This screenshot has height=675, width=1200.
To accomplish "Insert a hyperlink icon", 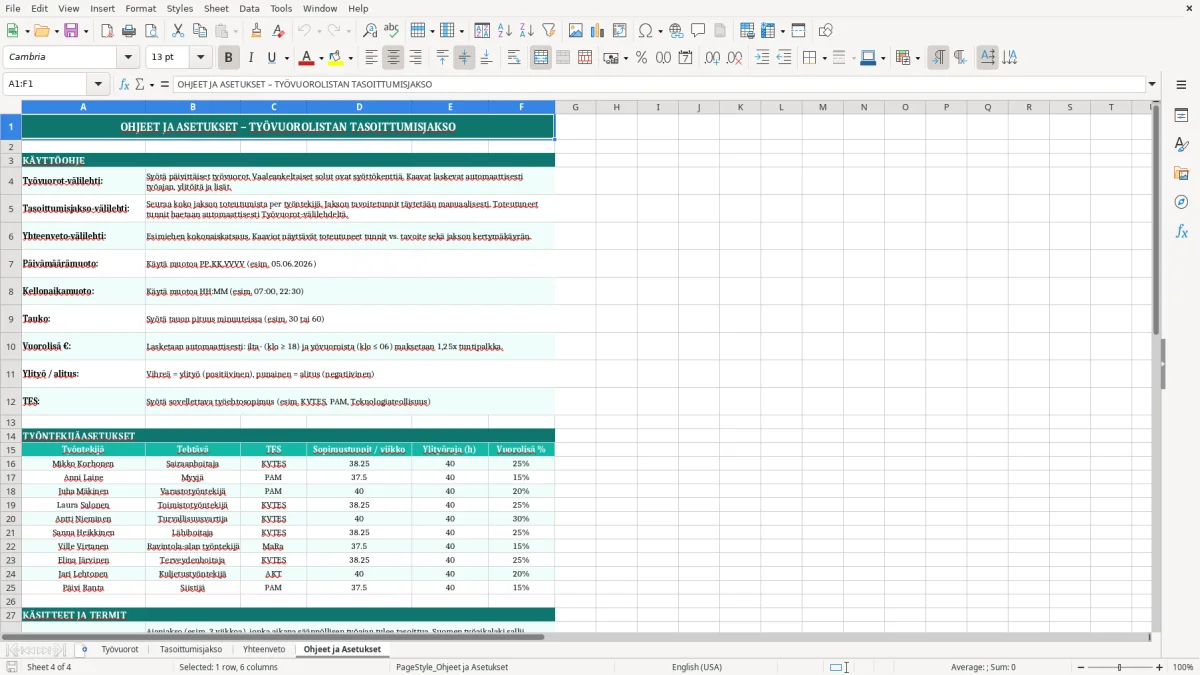I will click(x=676, y=31).
